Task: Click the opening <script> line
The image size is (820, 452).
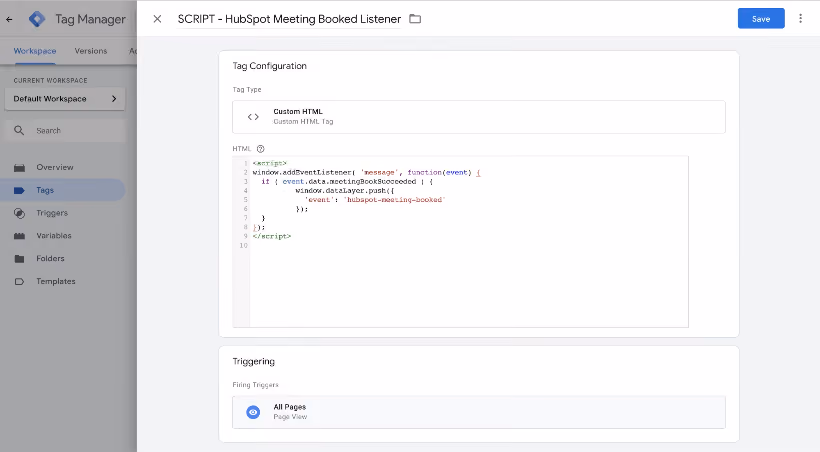Action: [269, 163]
